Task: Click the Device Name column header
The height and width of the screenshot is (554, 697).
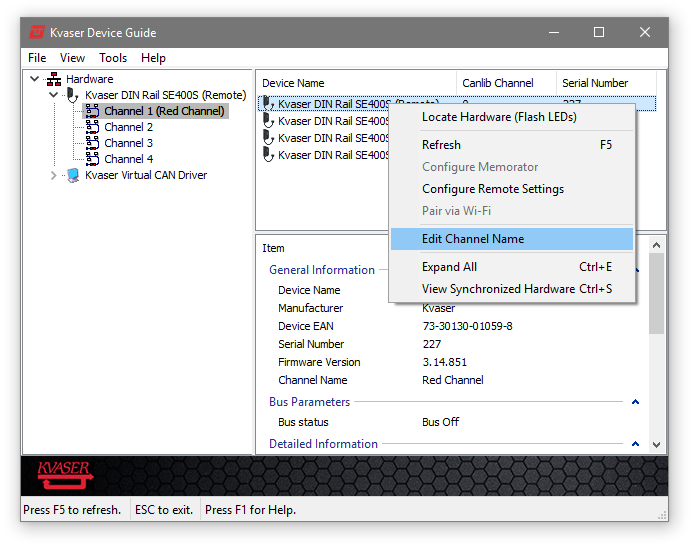Action: [357, 83]
